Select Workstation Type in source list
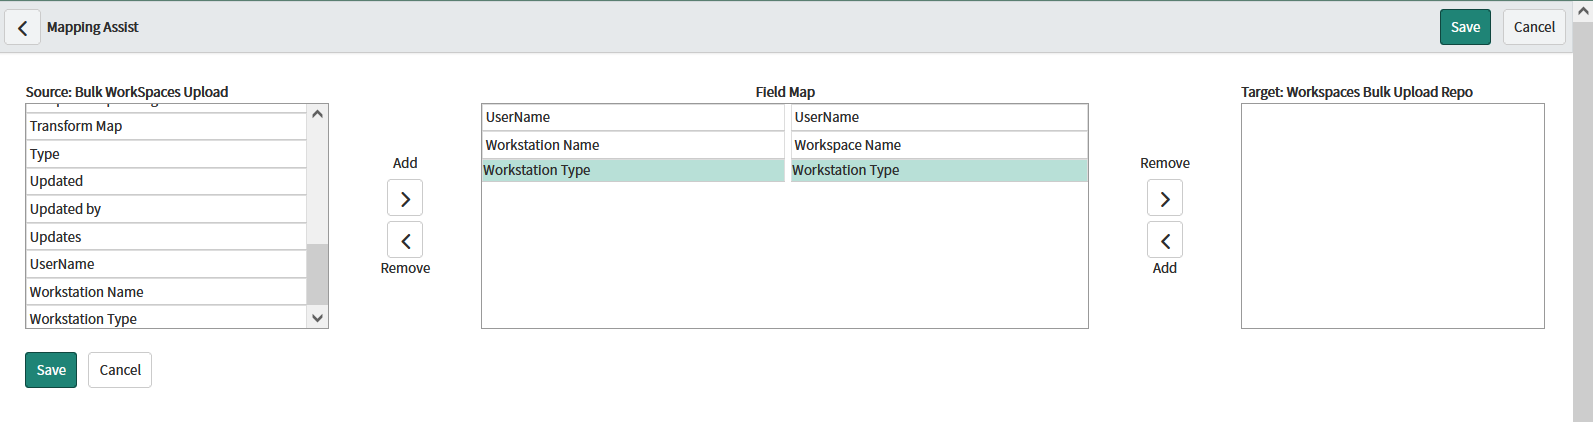Viewport: 1593px width, 422px height. [166, 318]
